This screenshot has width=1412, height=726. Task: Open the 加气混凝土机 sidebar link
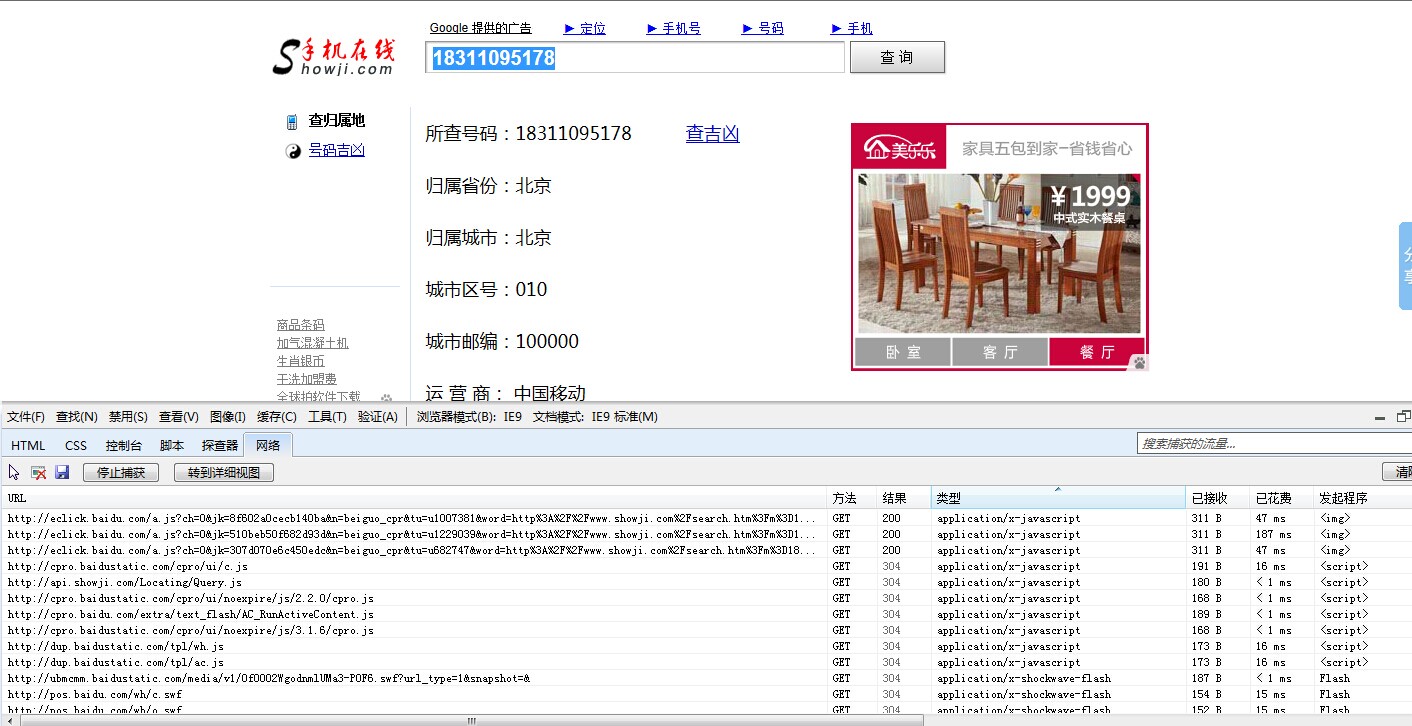(x=313, y=343)
